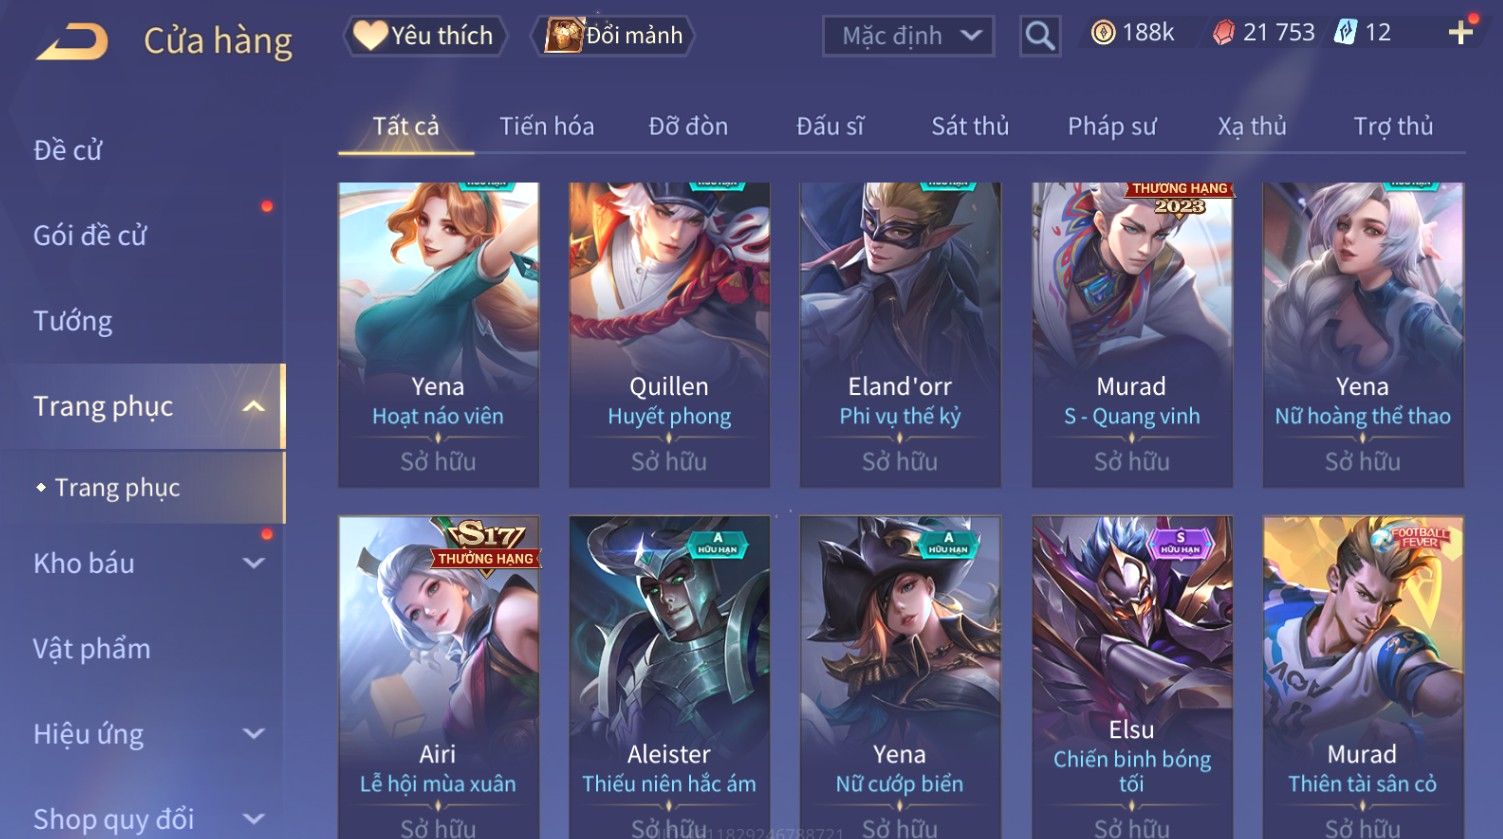
Task: Switch to the Sát thủ tab
Action: pos(970,126)
